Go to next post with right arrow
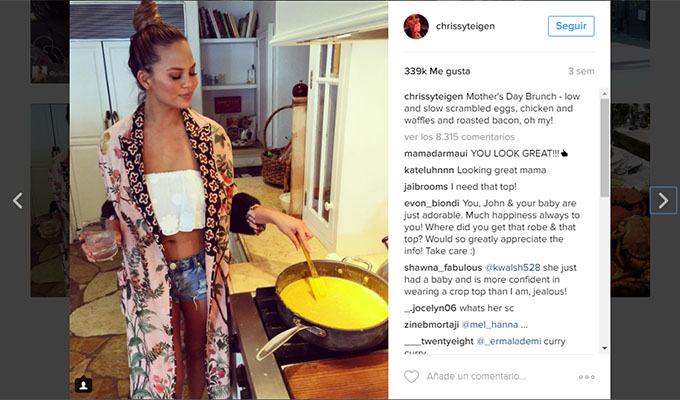The height and width of the screenshot is (400, 680). [x=663, y=200]
